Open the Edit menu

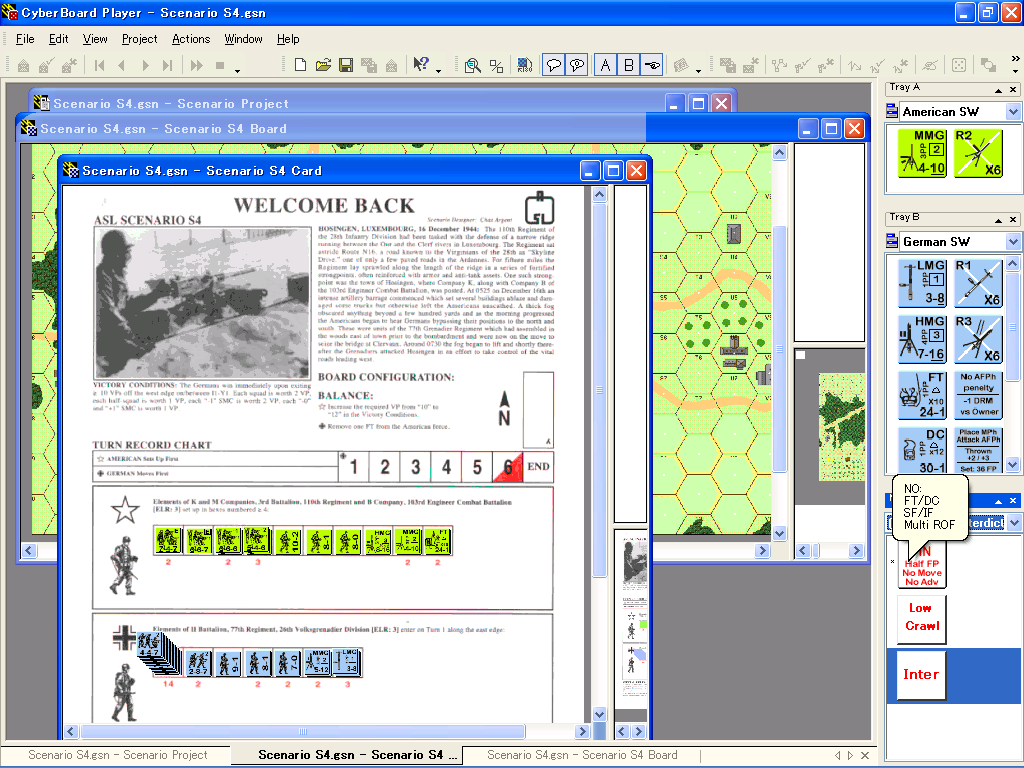(x=58, y=39)
